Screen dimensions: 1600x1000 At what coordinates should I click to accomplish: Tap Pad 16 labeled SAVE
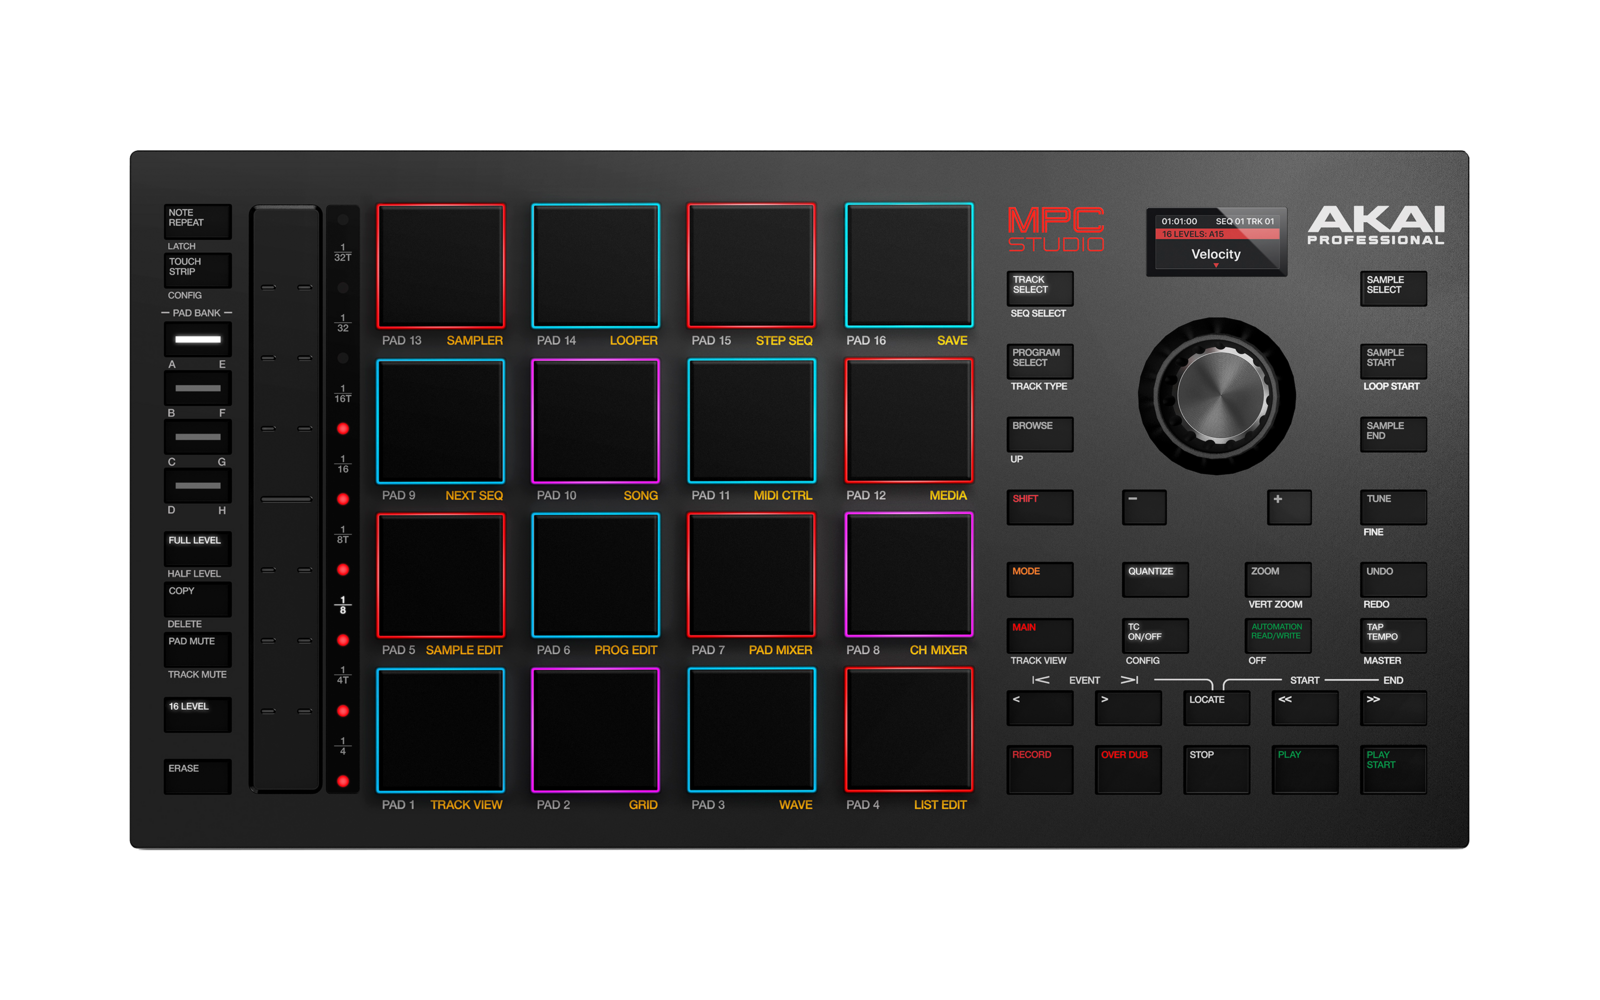tap(908, 266)
